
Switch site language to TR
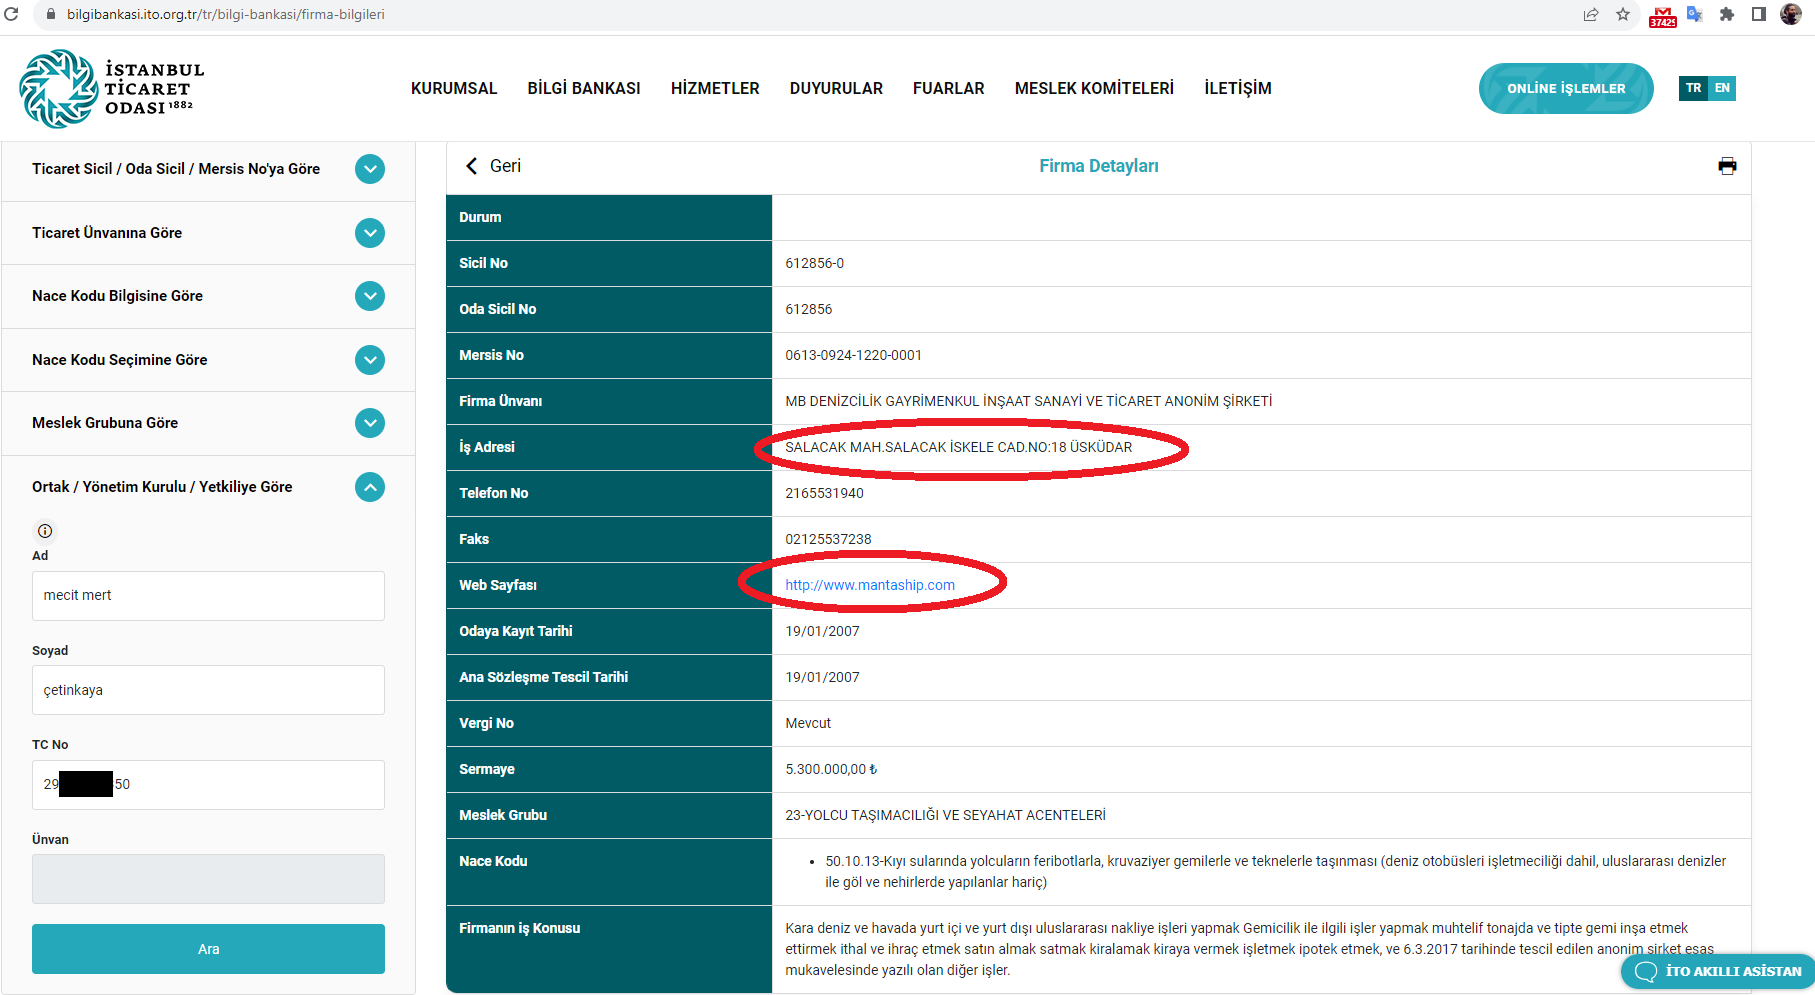(x=1693, y=88)
